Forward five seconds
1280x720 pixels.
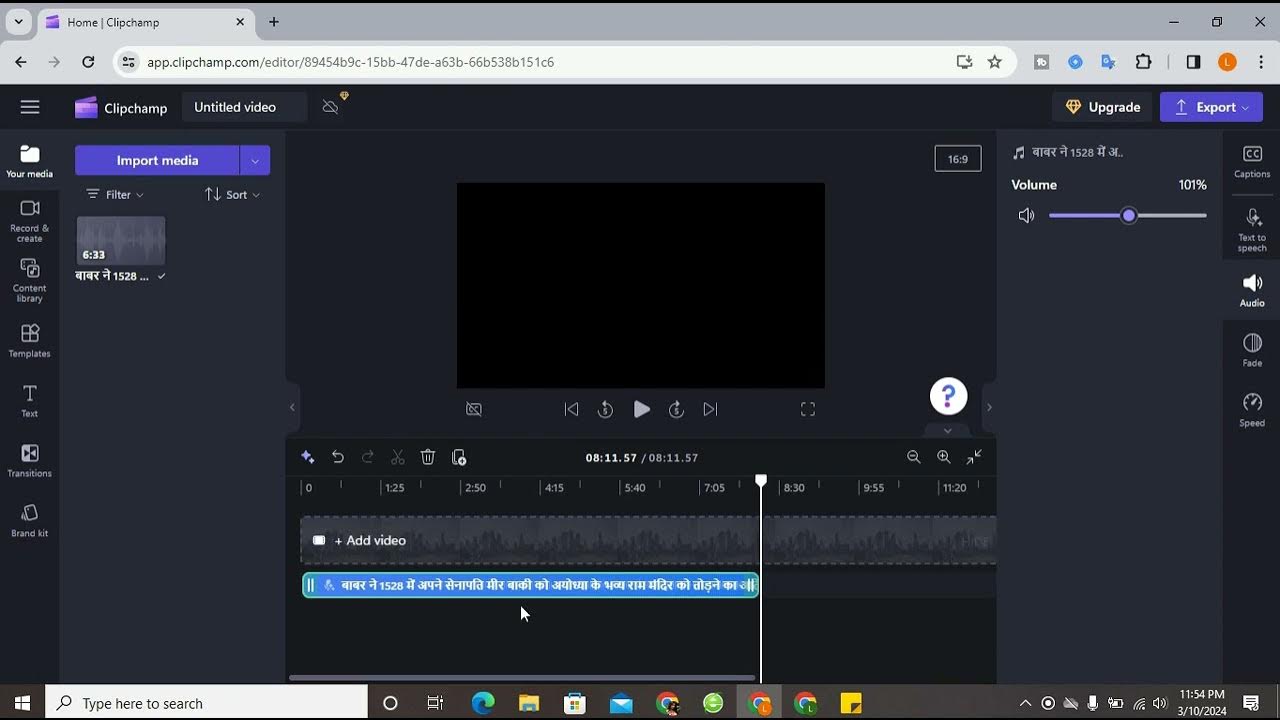click(x=676, y=409)
